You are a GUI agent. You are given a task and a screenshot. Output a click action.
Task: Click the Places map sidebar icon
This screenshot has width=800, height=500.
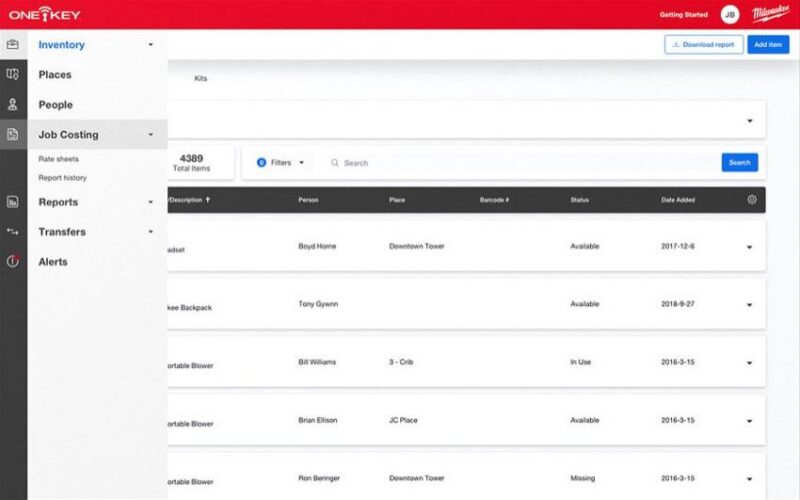coord(13,75)
